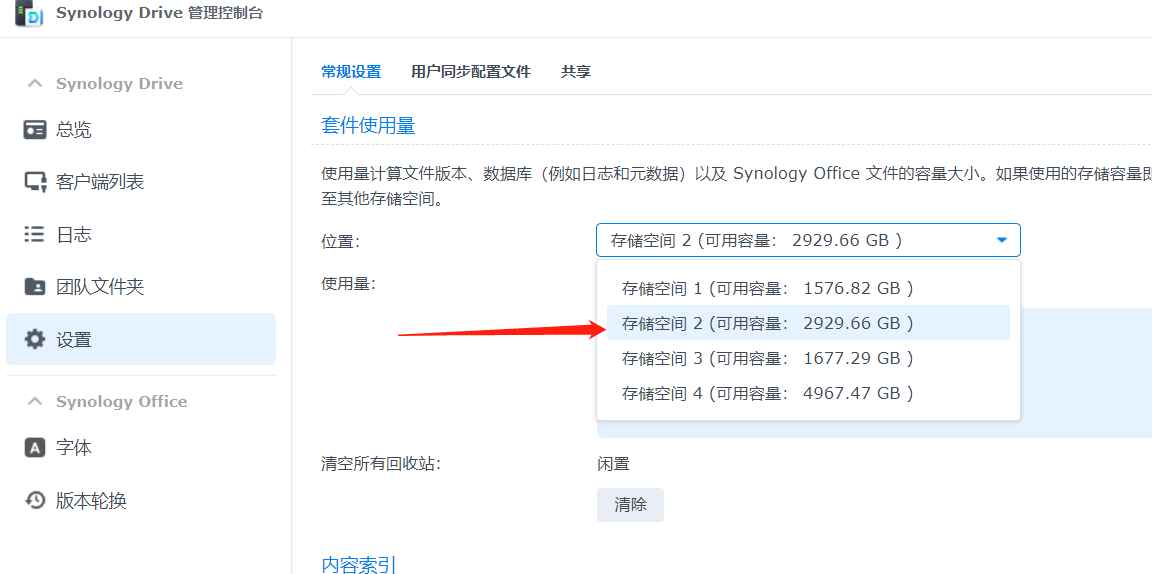Screen dimensions: 1152x574
Task: Open 总览 in the sidebar
Action: [141, 130]
